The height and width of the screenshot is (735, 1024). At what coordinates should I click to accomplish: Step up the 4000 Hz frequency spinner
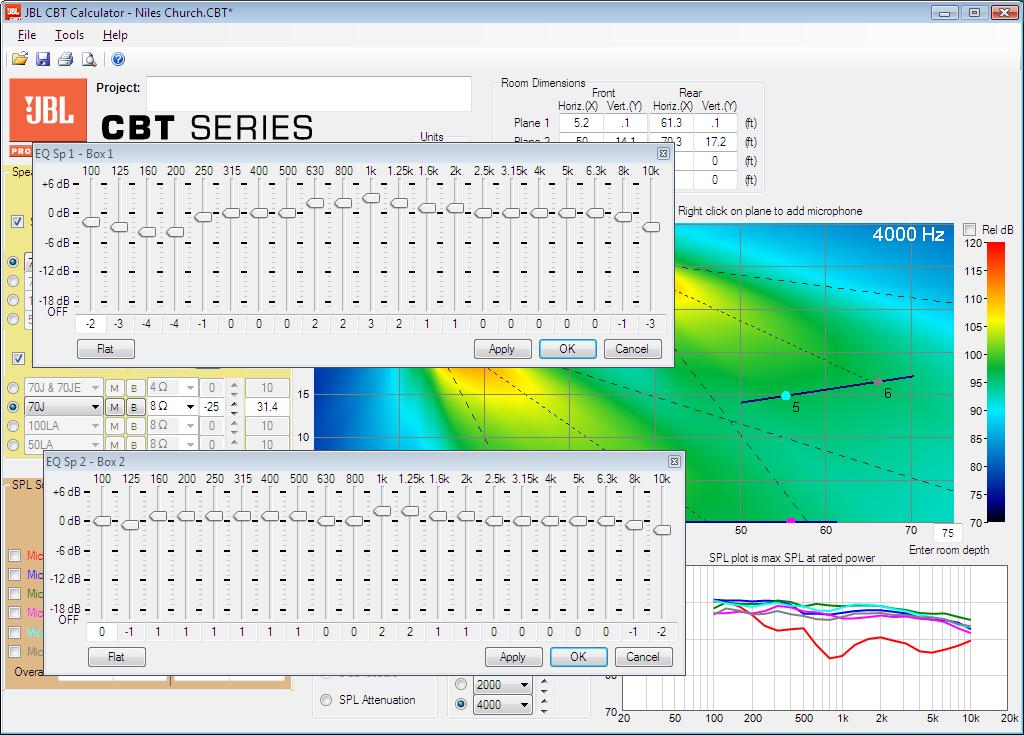544,700
